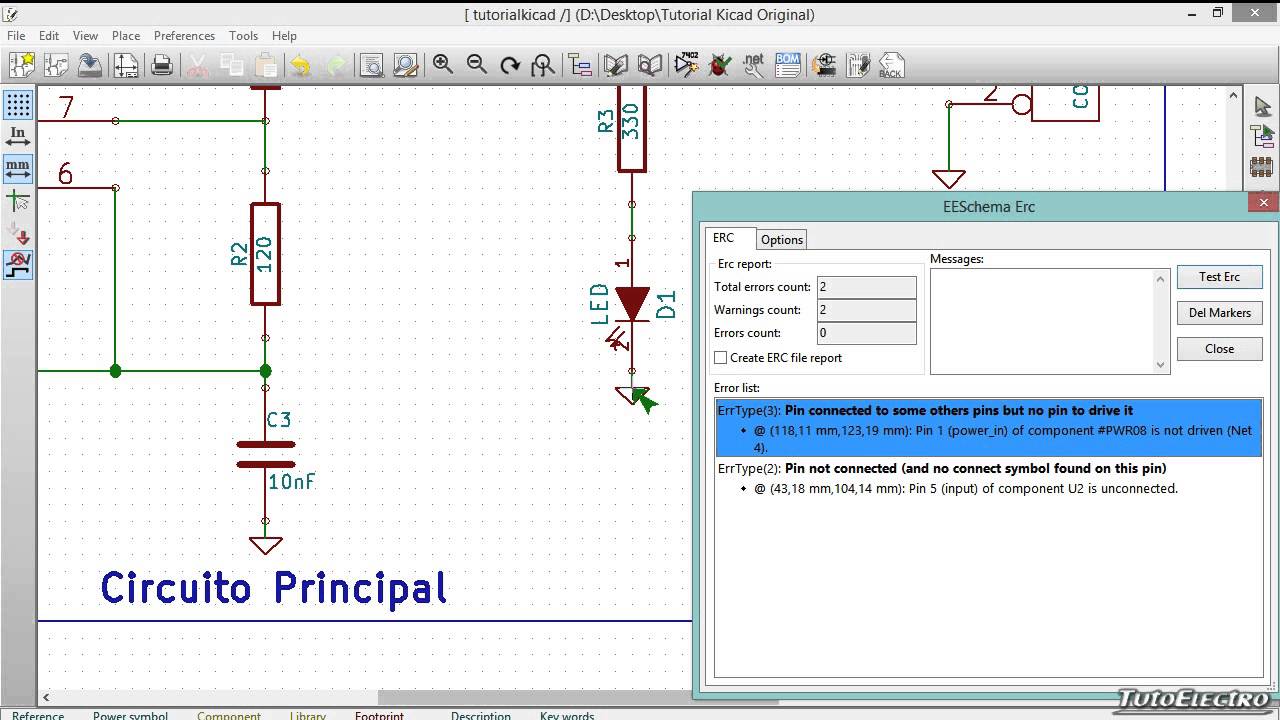Open the Help menu
The height and width of the screenshot is (720, 1280).
(x=284, y=35)
